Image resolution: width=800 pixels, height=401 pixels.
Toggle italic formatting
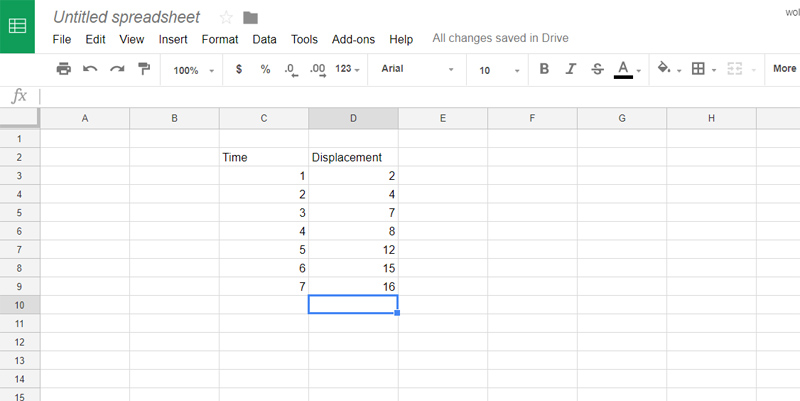[571, 69]
